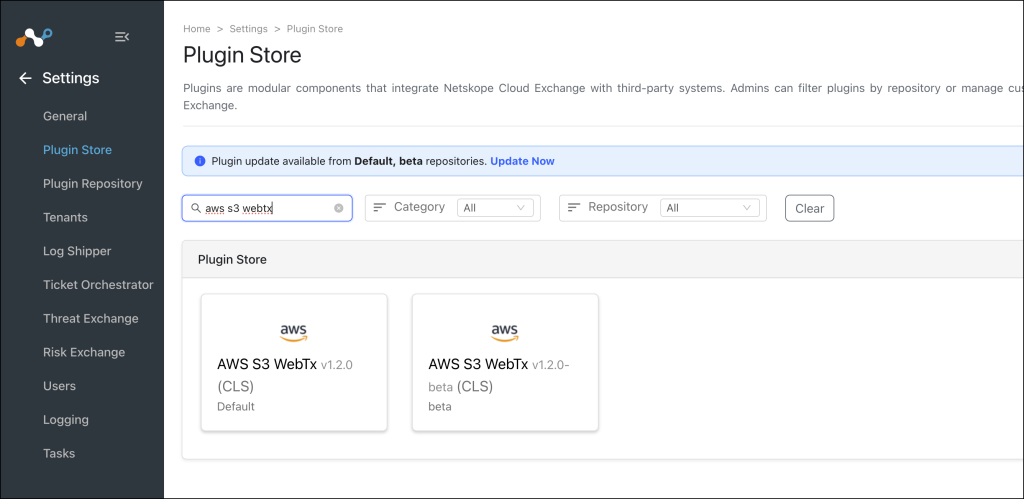The width and height of the screenshot is (1024, 499).
Task: Click Plugin Store in the breadcrumb
Action: [x=315, y=29]
